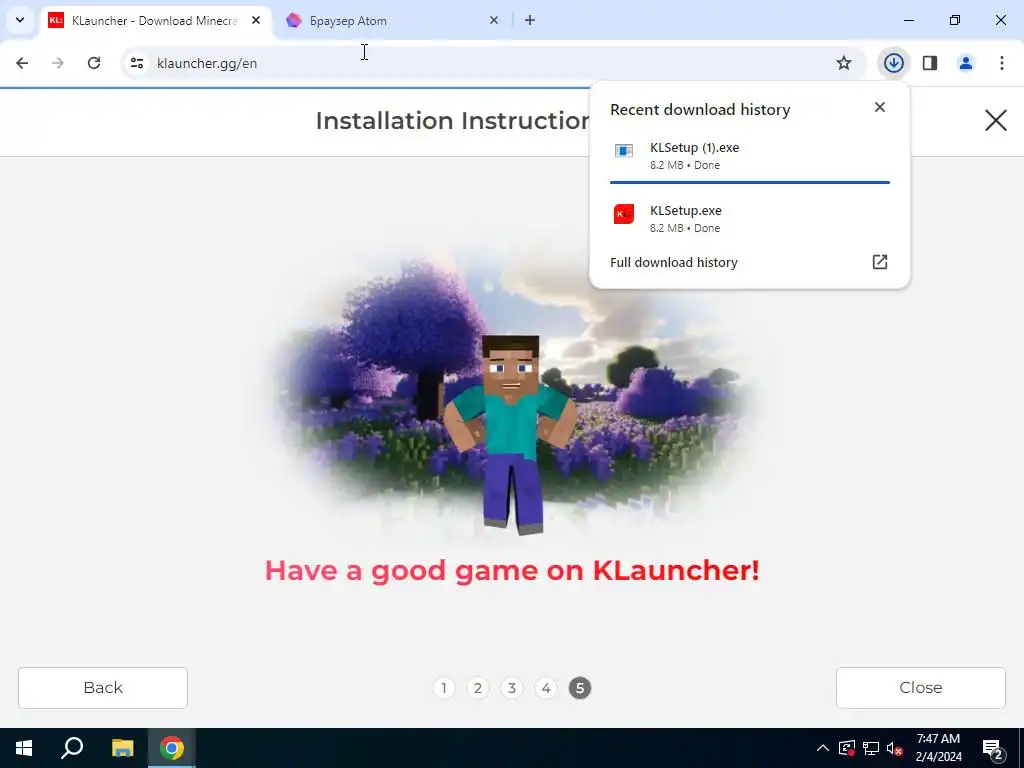This screenshot has width=1024, height=768.
Task: View site information icon
Action: (137, 63)
